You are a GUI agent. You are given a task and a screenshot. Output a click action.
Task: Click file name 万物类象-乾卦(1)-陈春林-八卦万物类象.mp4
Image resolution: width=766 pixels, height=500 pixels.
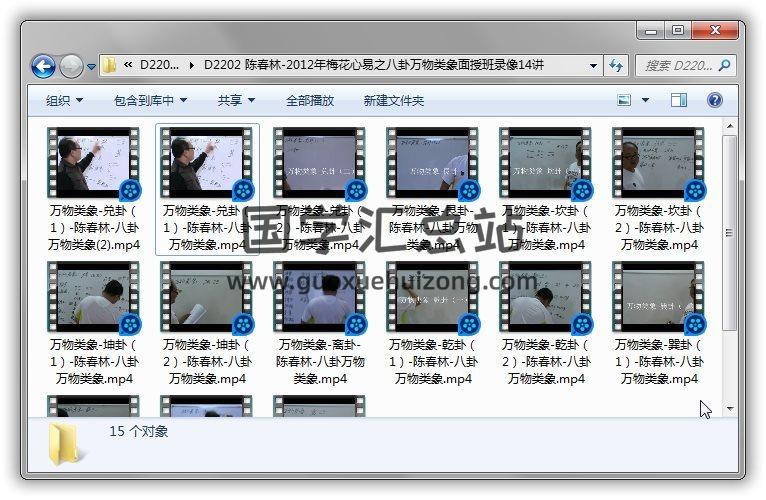point(433,362)
